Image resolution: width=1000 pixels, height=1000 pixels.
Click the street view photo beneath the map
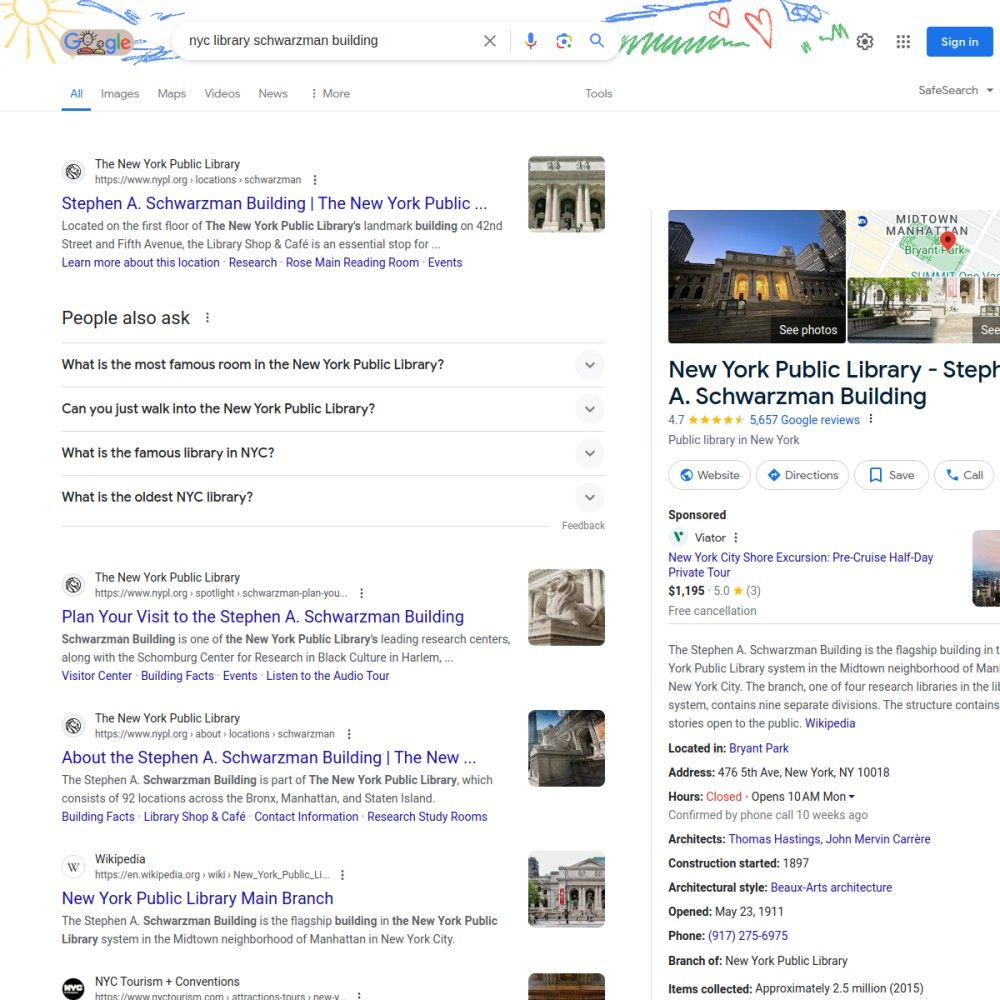(923, 311)
